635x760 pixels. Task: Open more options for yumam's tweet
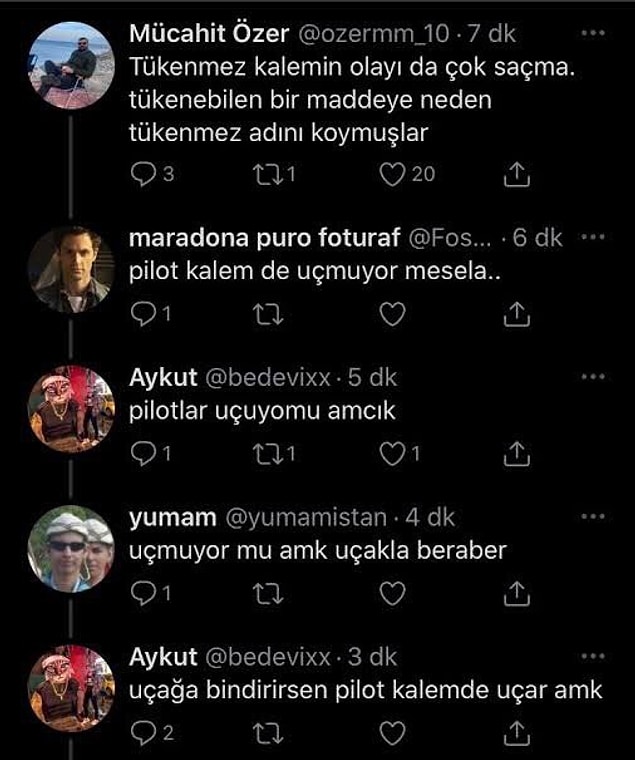[x=593, y=517]
